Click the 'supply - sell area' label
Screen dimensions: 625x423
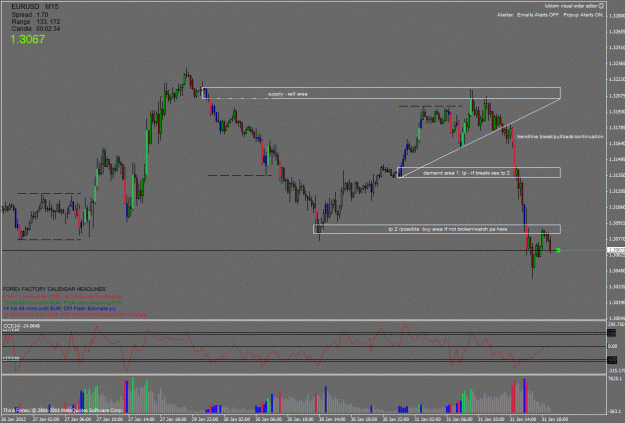click(x=287, y=94)
